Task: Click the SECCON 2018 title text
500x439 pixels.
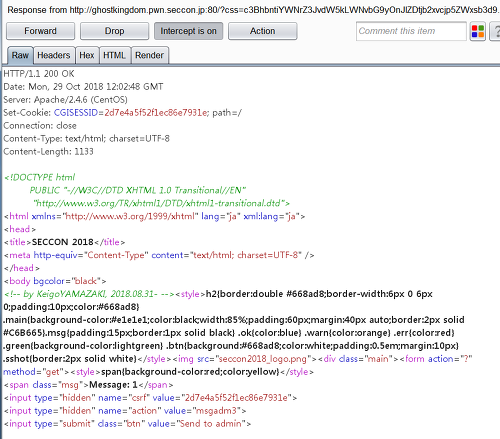Action: tap(63, 242)
